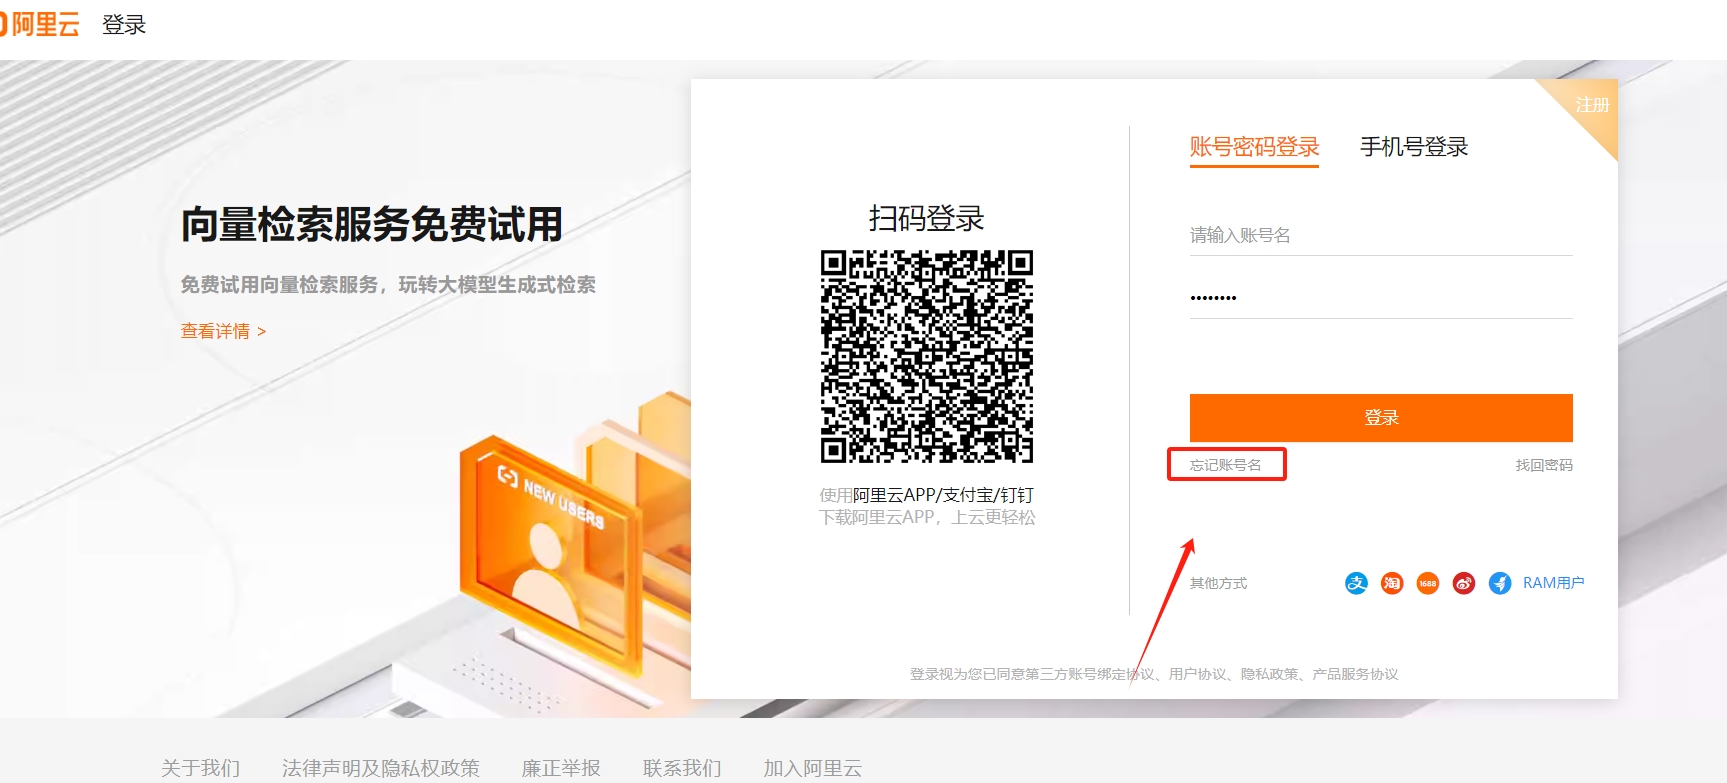The width and height of the screenshot is (1727, 783).
Task: Open the 用户协议 link
Action: coord(1197,674)
